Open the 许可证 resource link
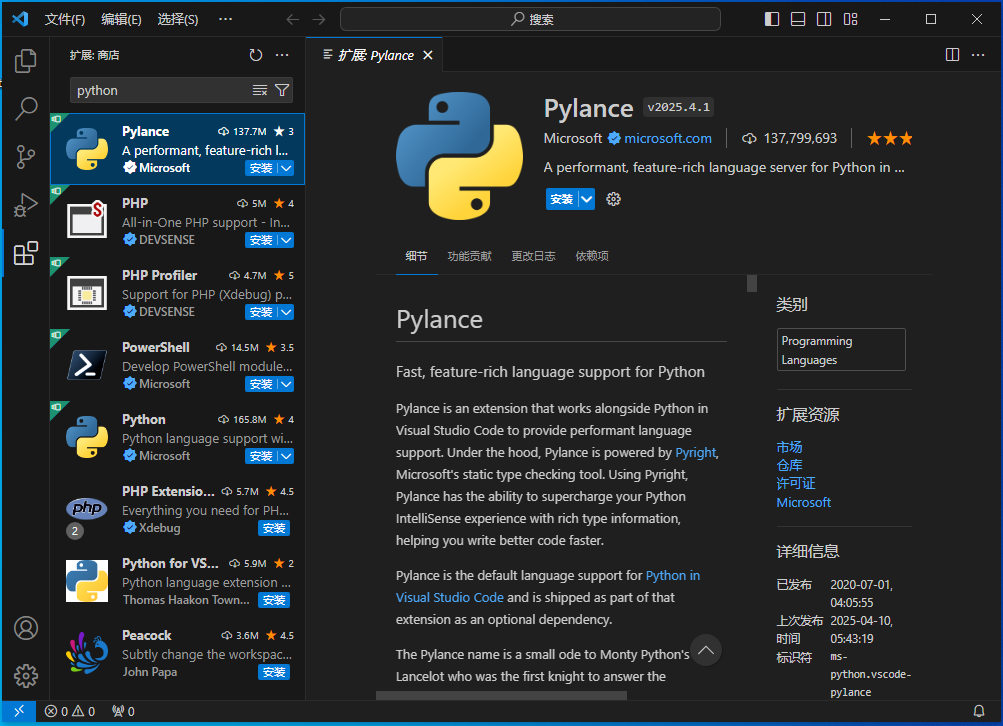Viewport: 1003px width, 726px height. pyautogui.click(x=796, y=484)
